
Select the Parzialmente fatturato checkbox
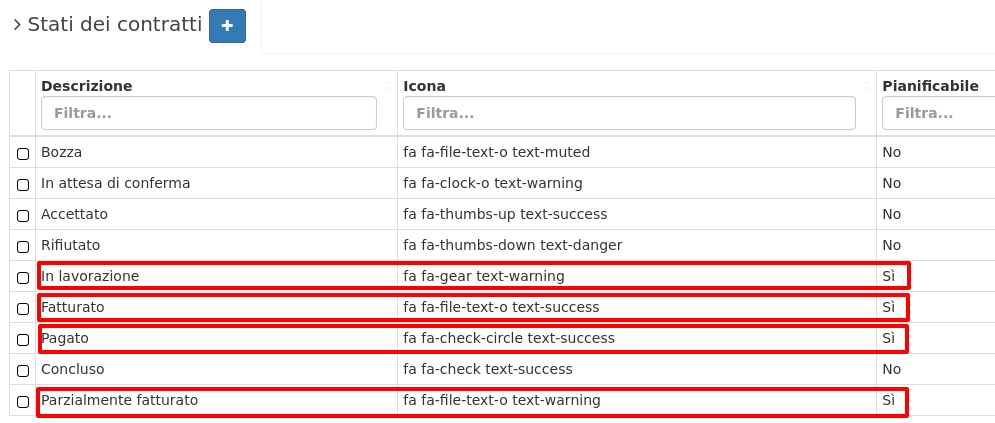point(23,402)
